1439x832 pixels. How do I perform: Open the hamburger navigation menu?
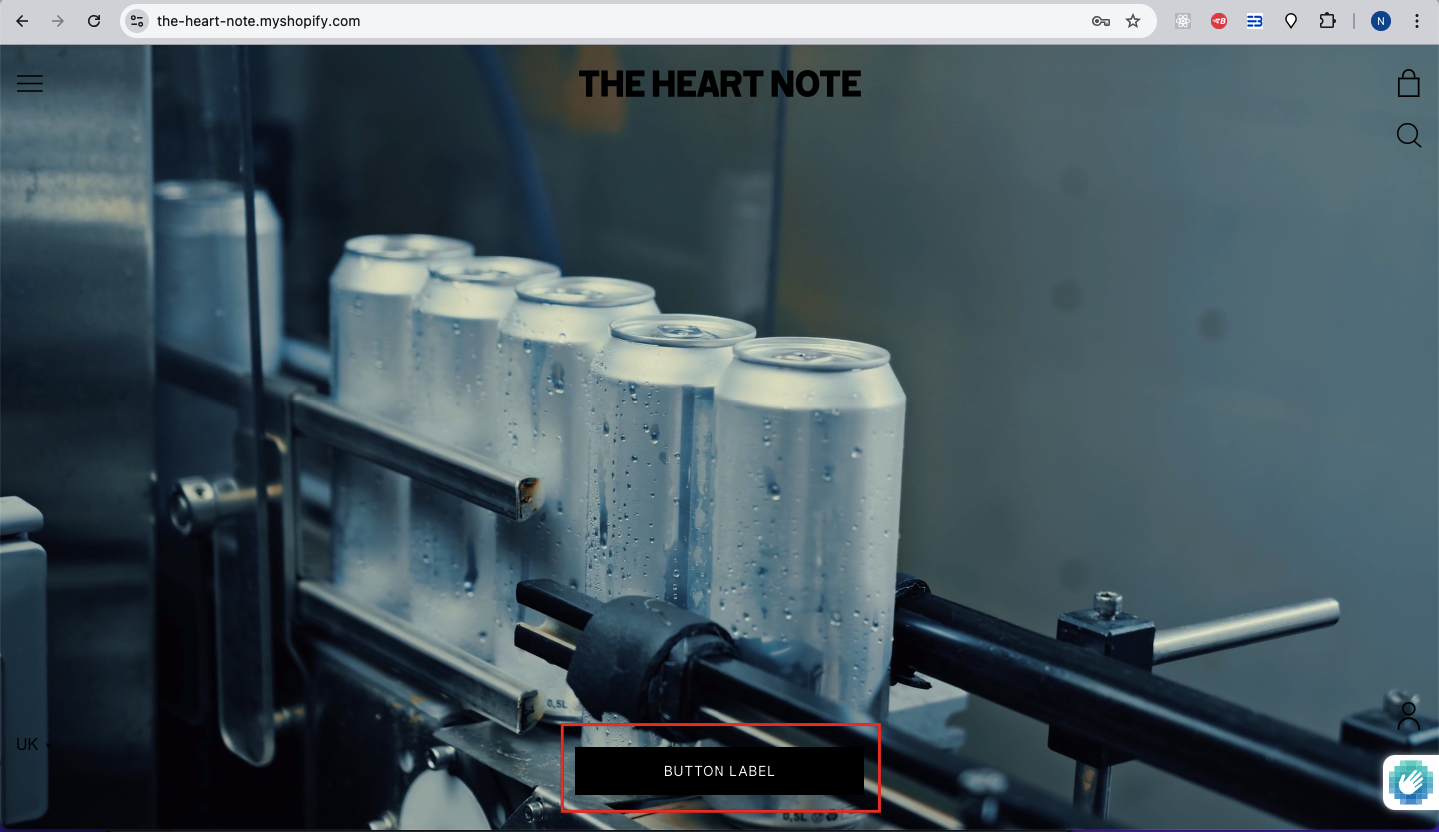30,84
